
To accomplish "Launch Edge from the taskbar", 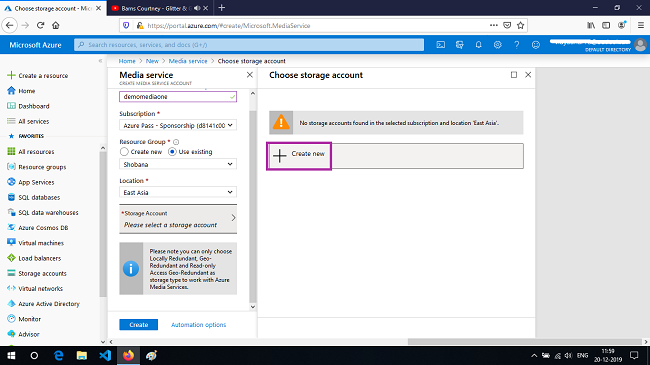I will (58, 355).
